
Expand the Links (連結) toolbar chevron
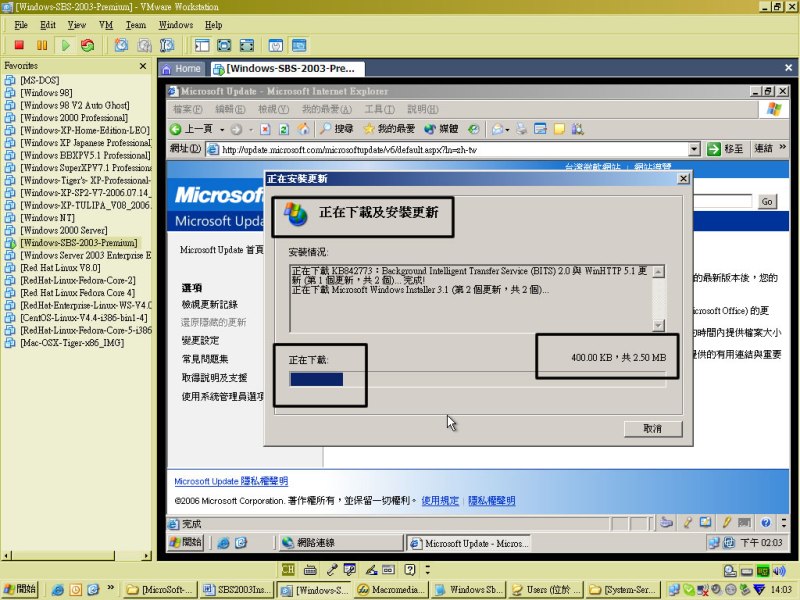pos(783,147)
